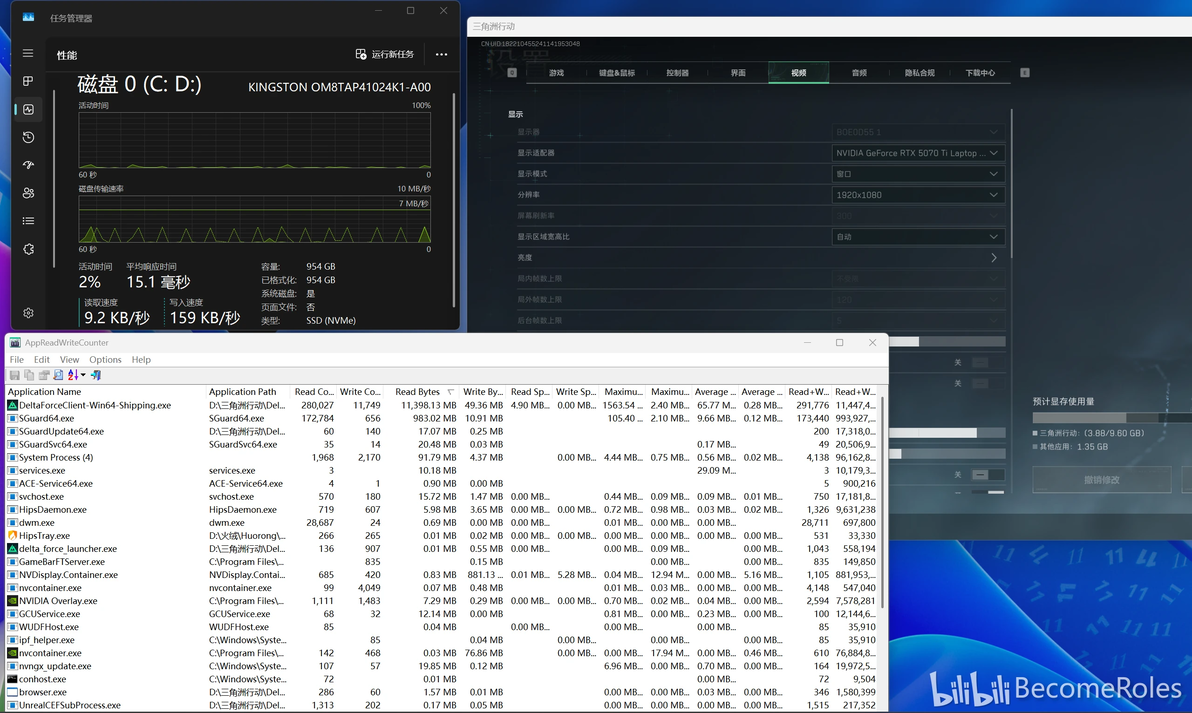Select NVIDIA Overlay.exe row icon

12,601
